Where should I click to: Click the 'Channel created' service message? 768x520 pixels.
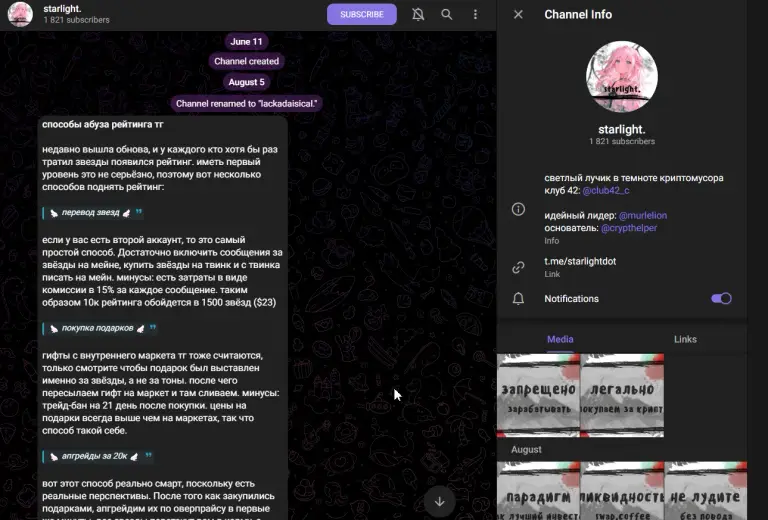[246, 61]
